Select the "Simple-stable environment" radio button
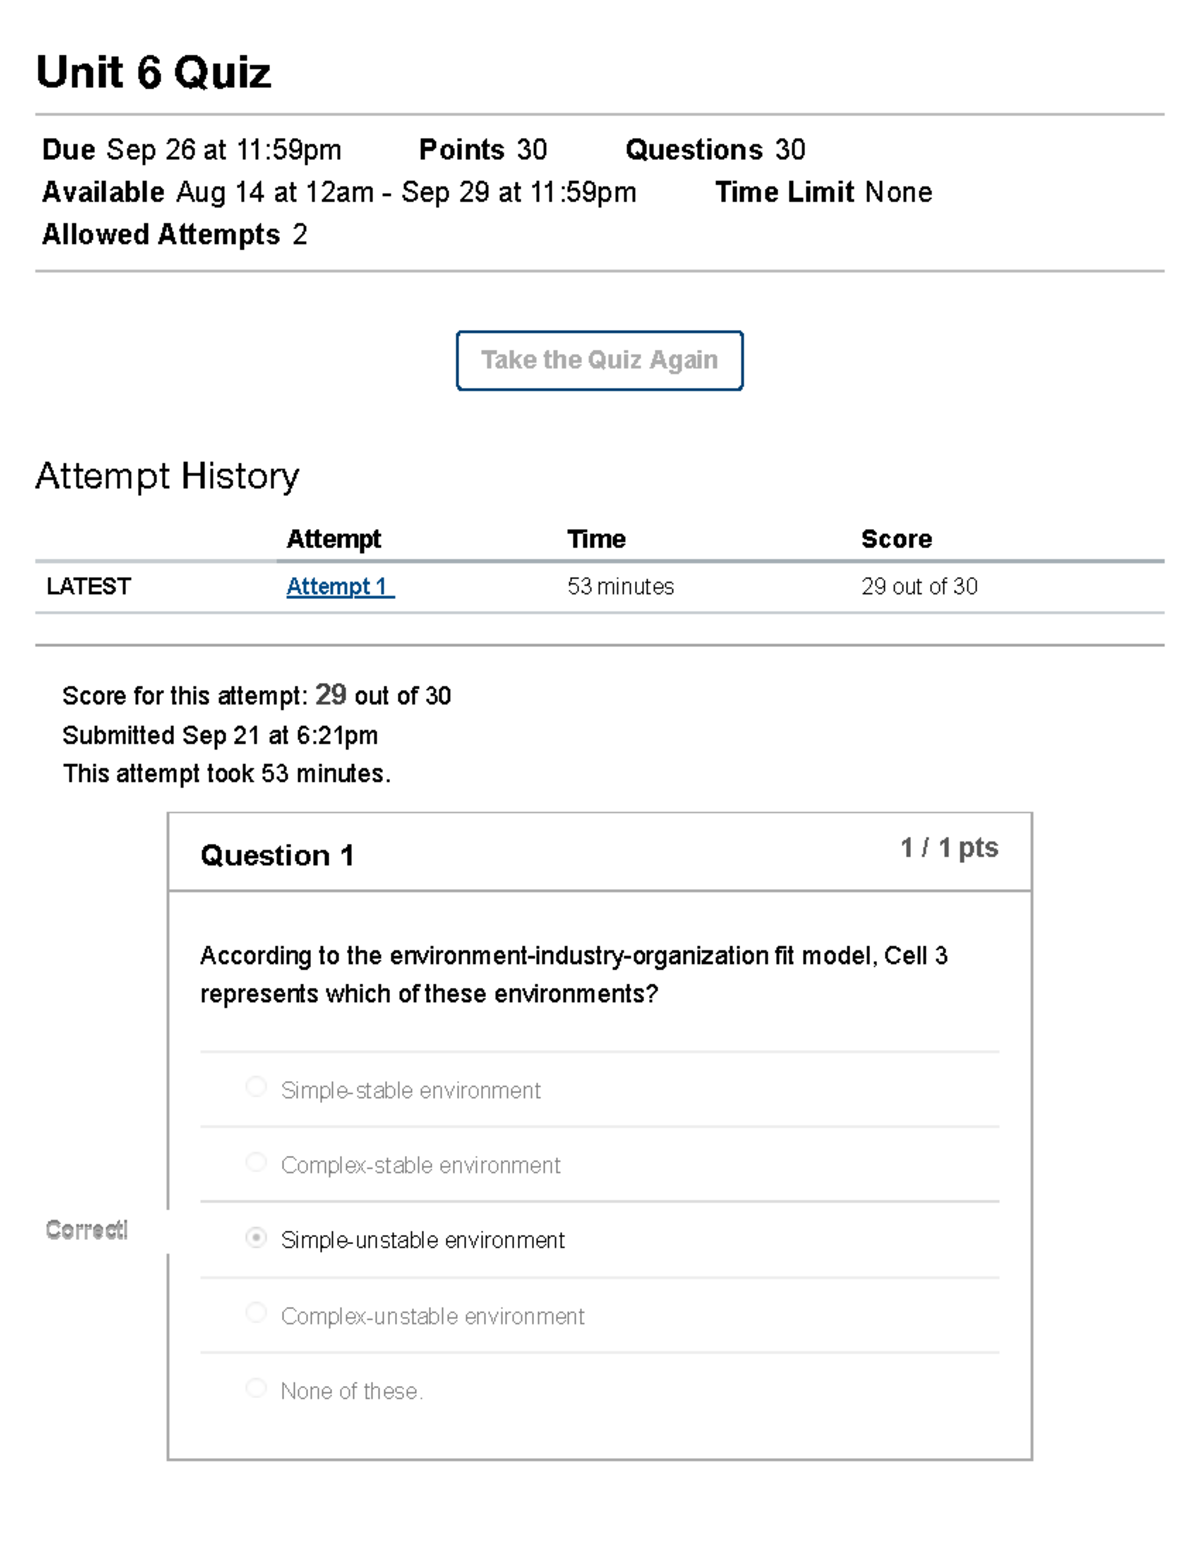The image size is (1200, 1553). point(256,1085)
